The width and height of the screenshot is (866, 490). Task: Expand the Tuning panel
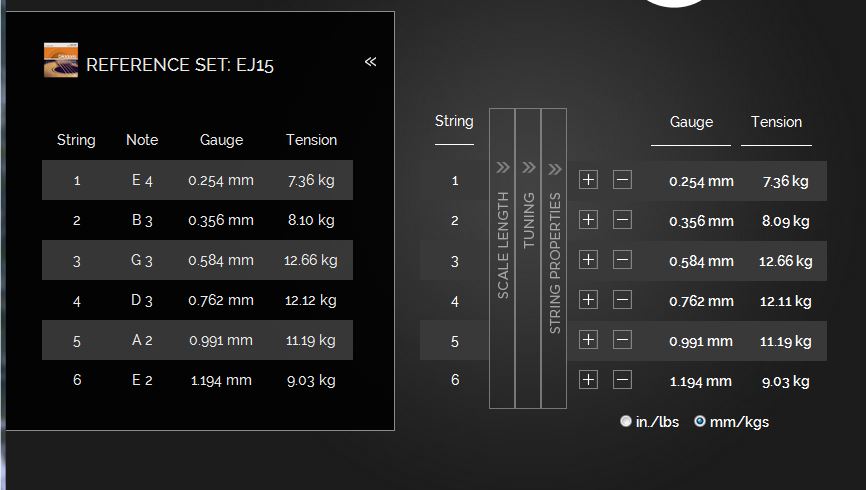(x=528, y=259)
